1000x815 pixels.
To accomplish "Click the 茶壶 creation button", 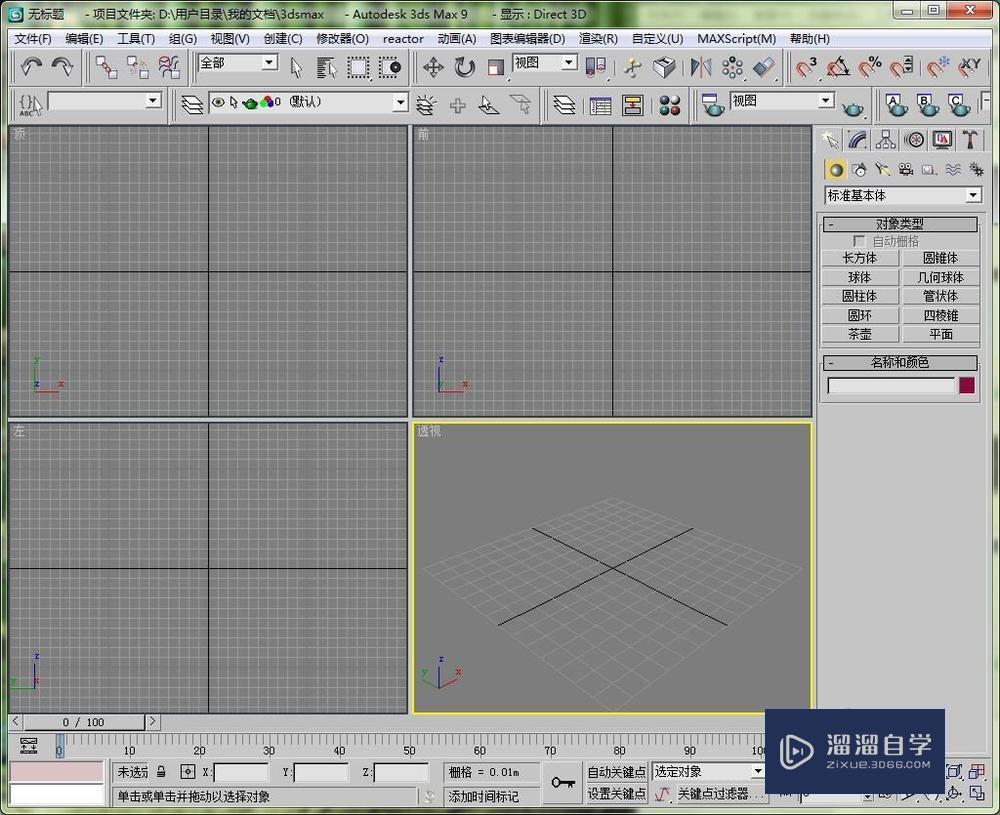I will [x=859, y=334].
